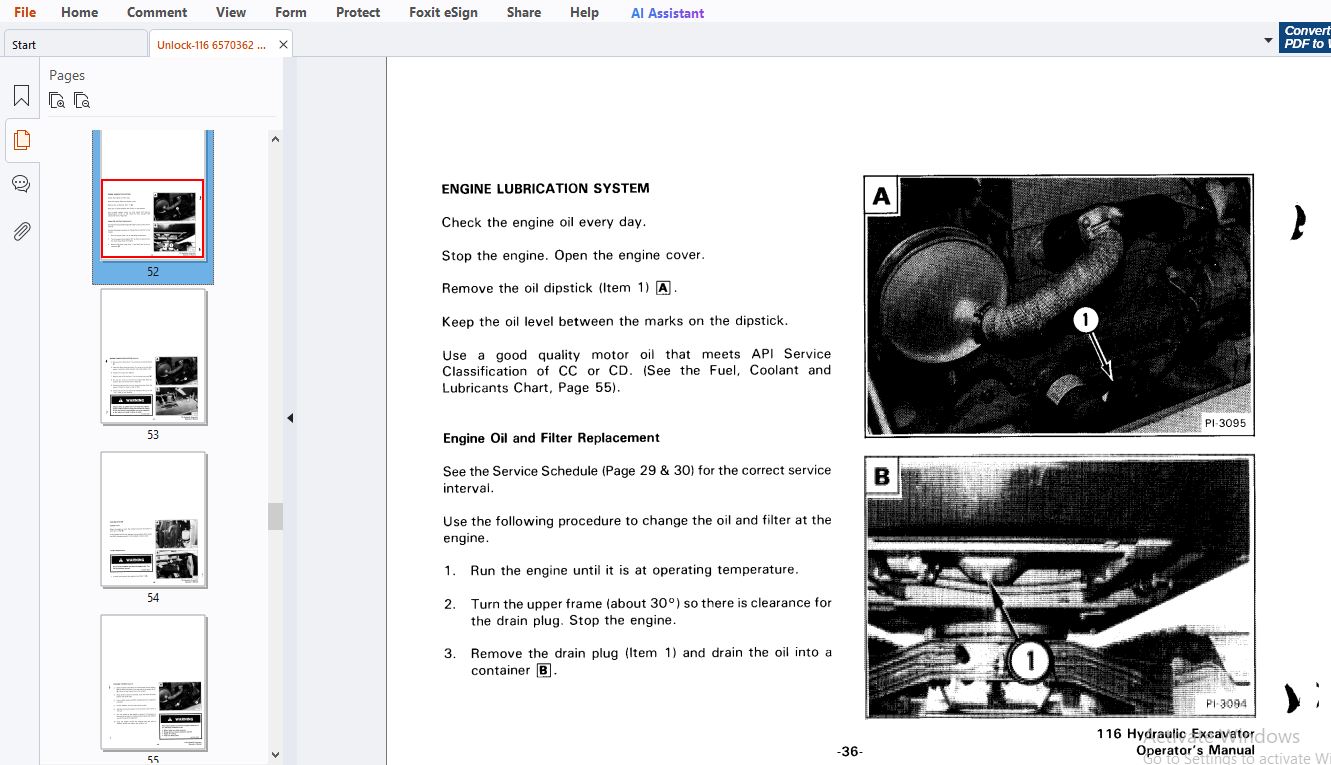This screenshot has width=1331, height=765.
Task: Click the "Check the engine oil every day" line
Action: pos(544,222)
